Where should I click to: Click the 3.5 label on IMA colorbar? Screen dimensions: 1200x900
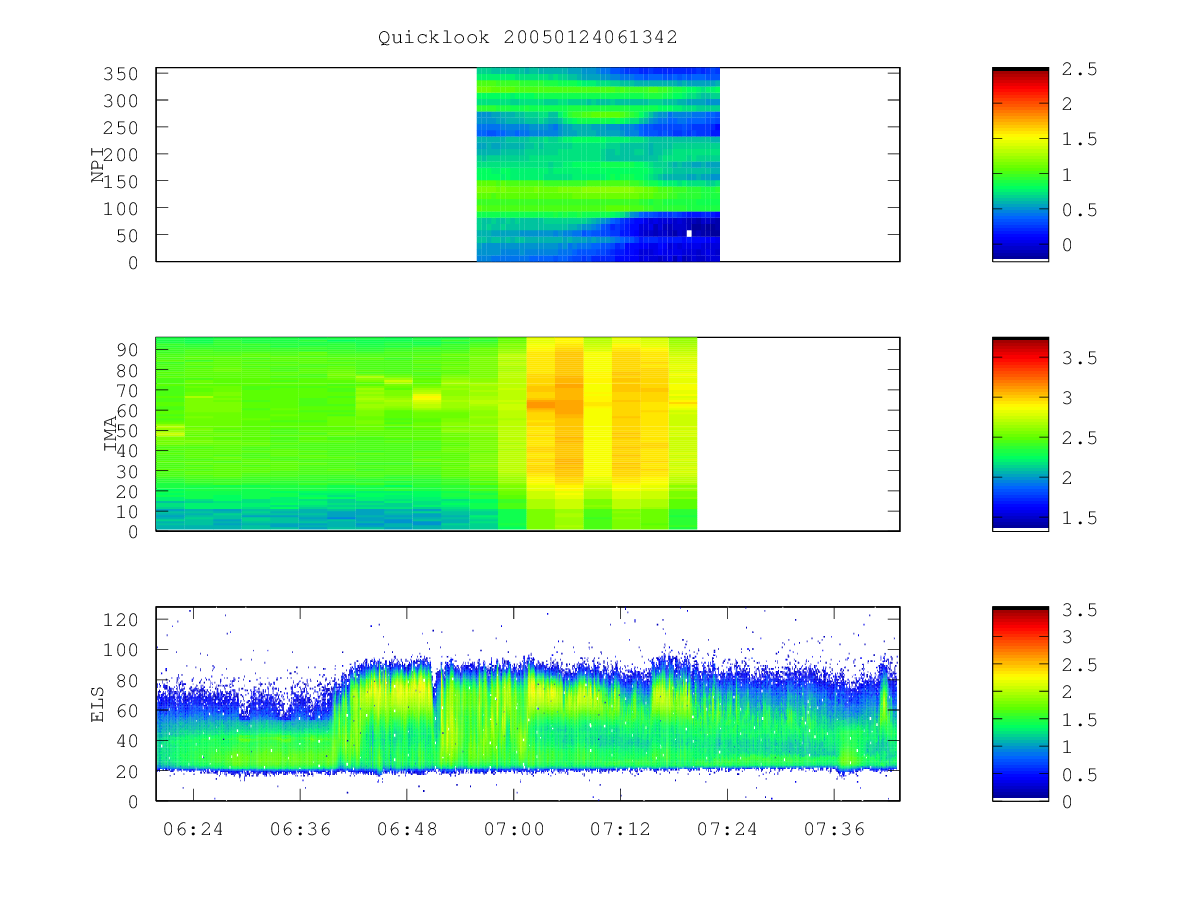[x=1080, y=358]
